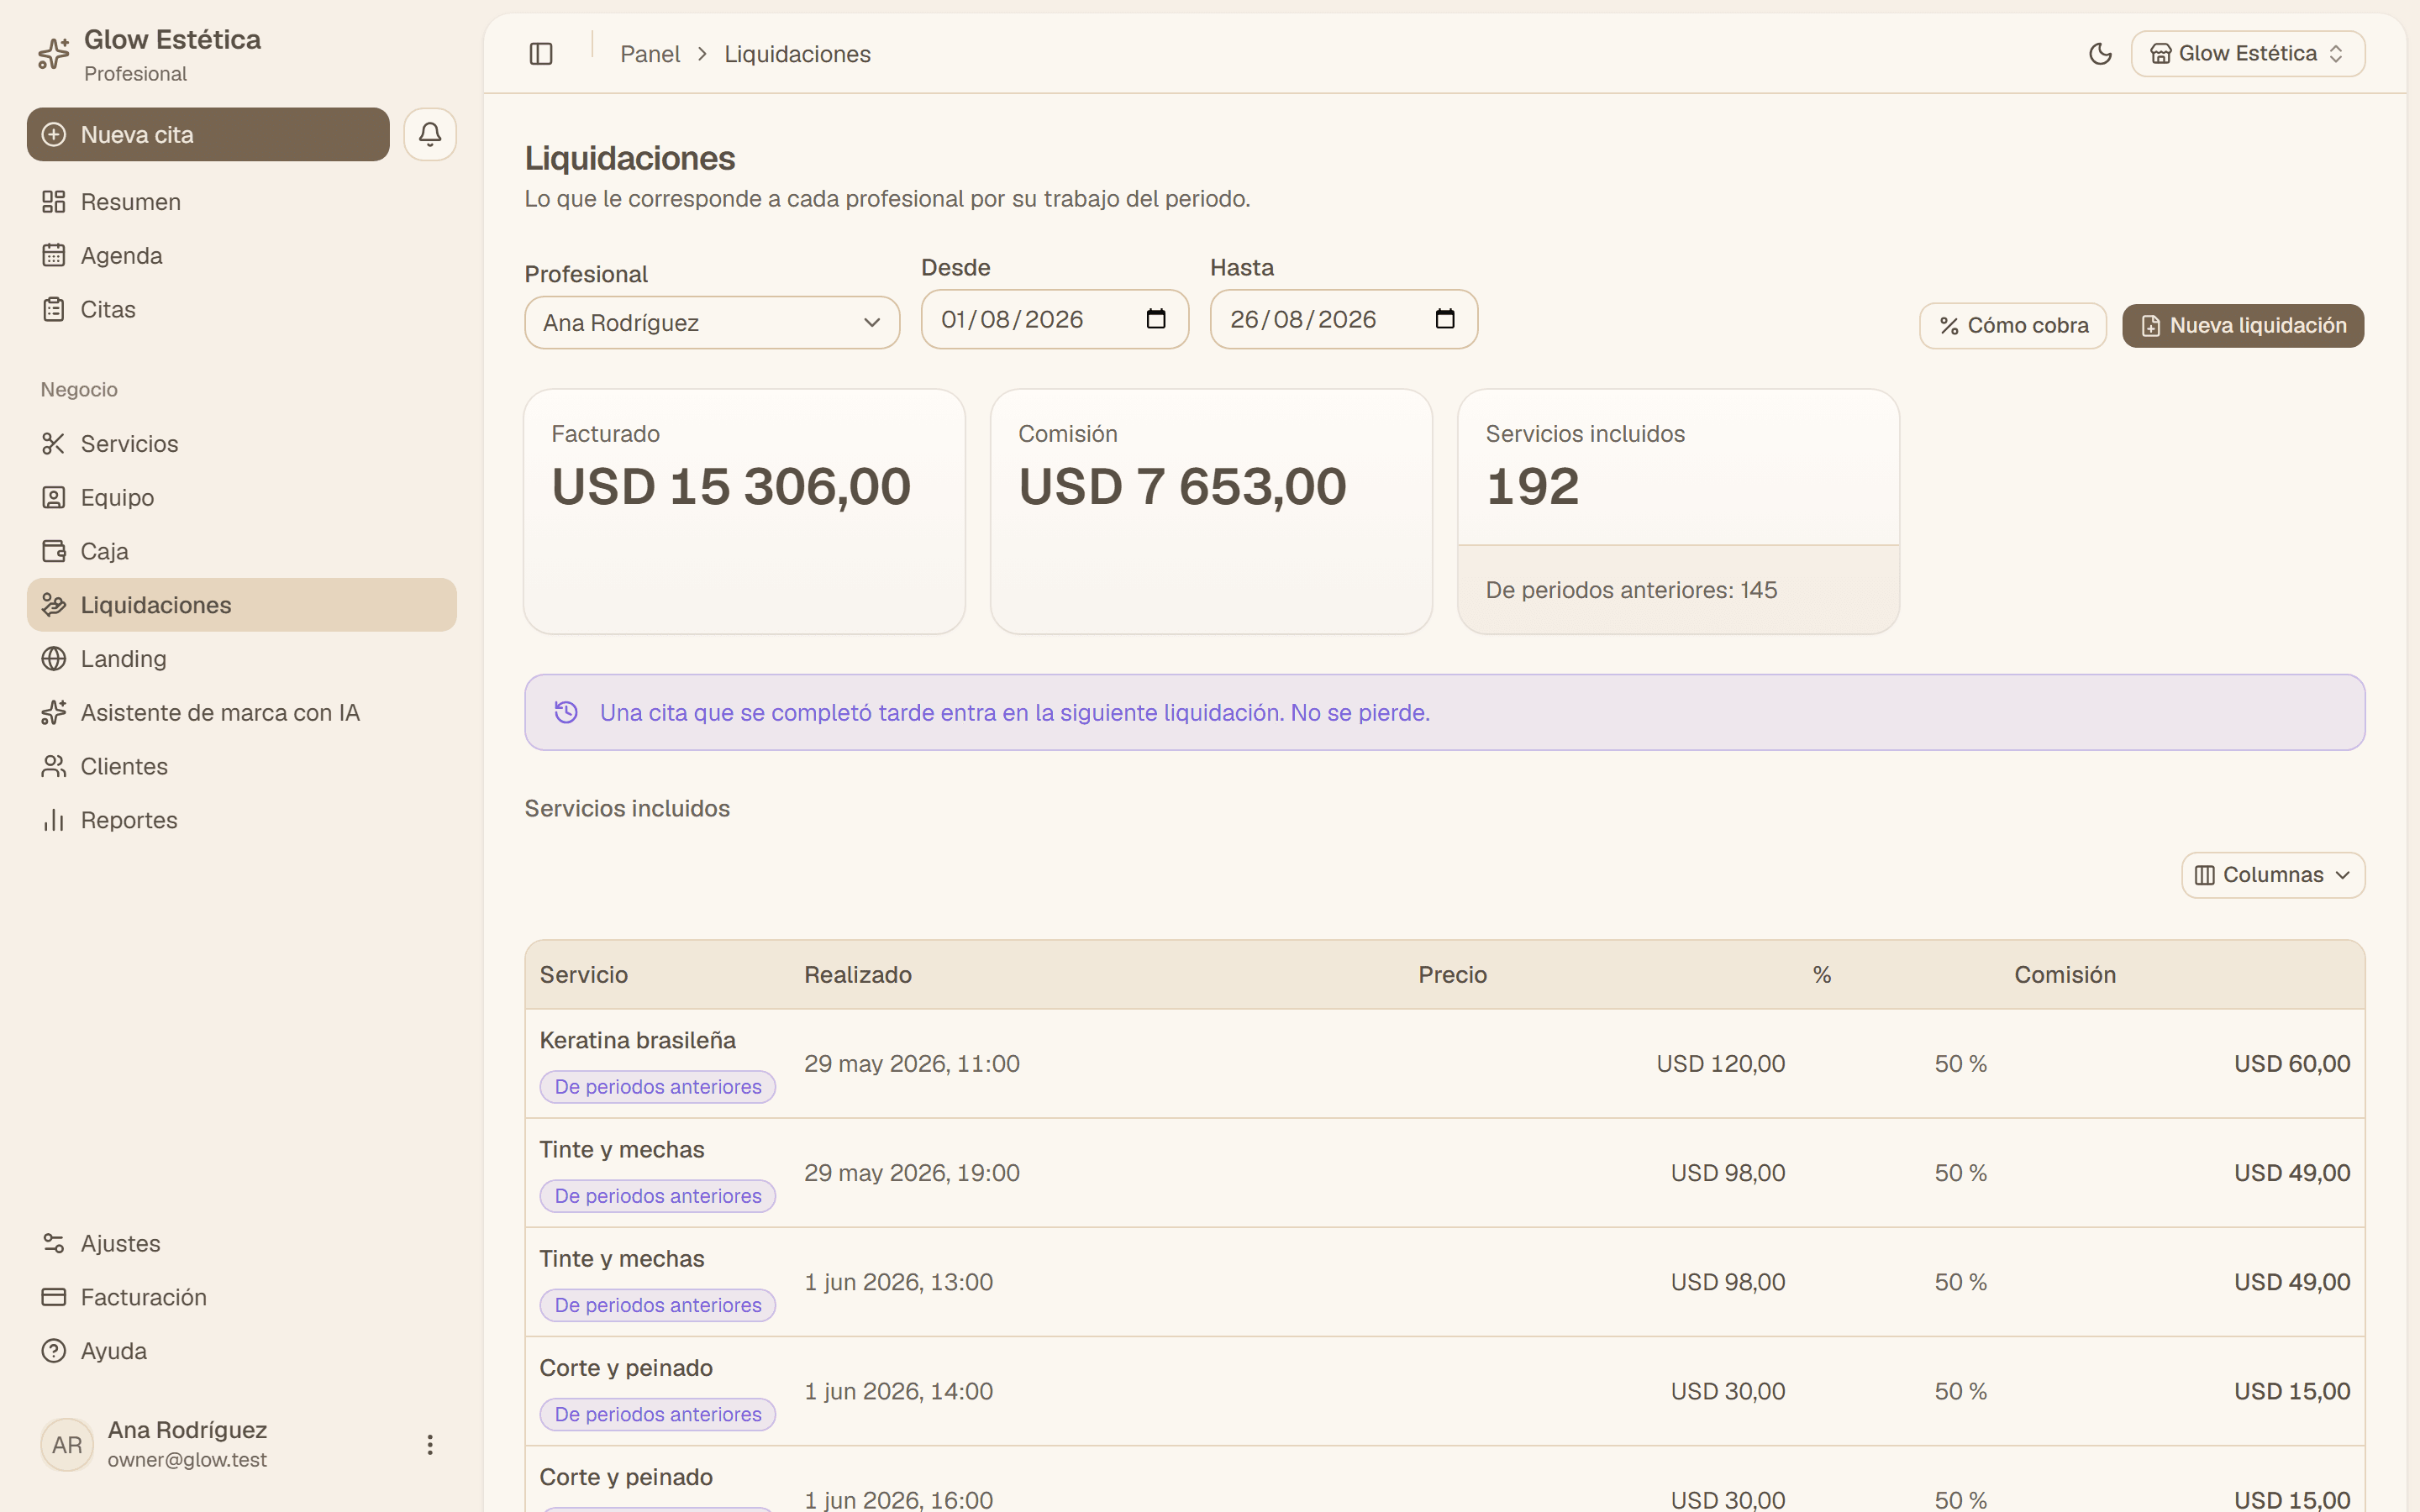This screenshot has height=1512, width=2420.
Task: Go to Facturación
Action: coord(242,1297)
